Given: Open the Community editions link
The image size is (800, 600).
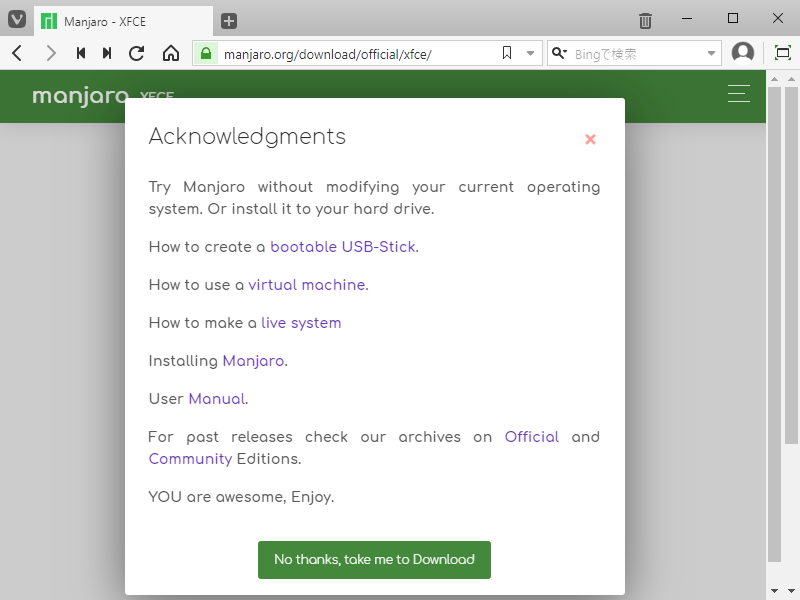Looking at the screenshot, I should tap(190, 459).
